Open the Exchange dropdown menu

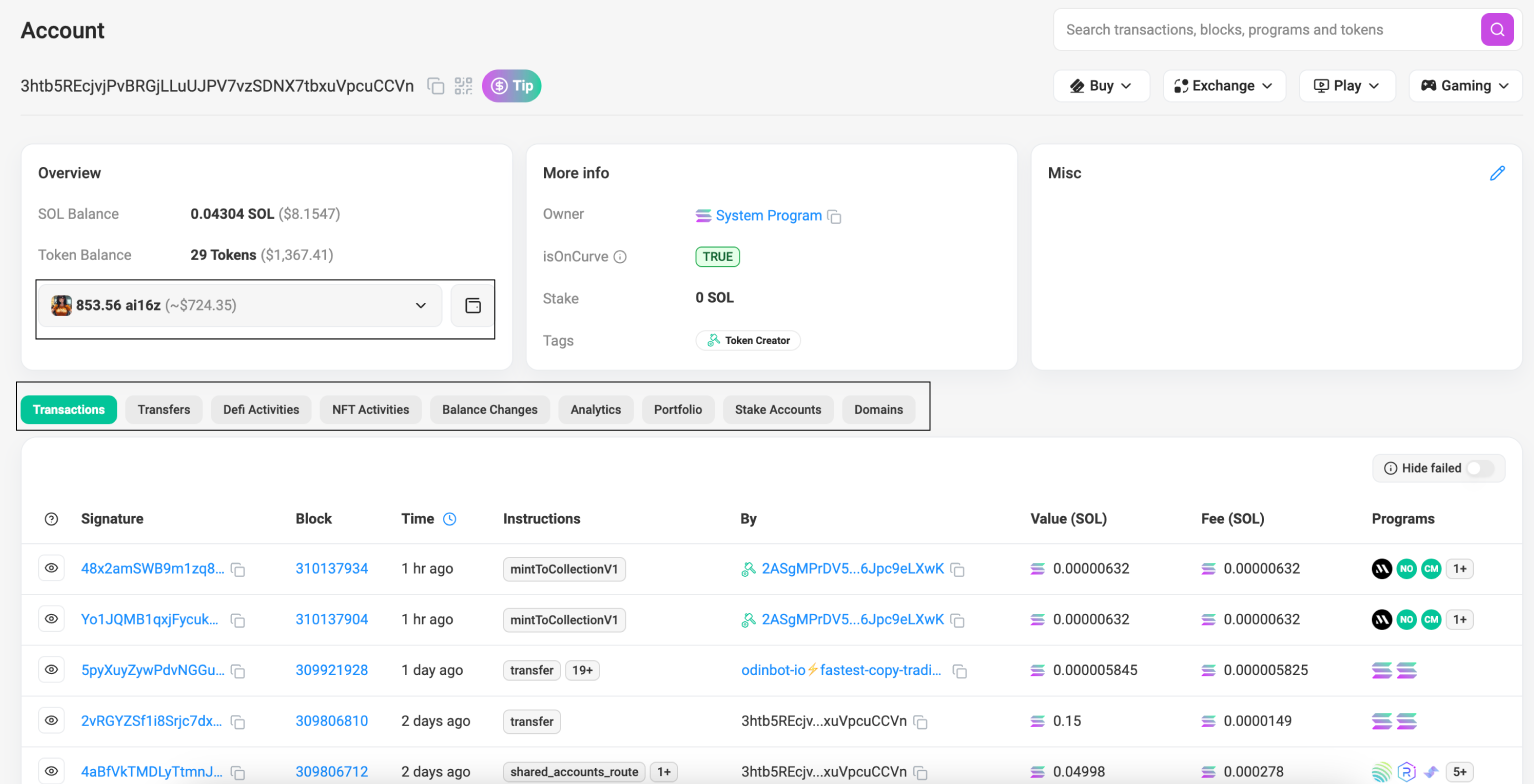point(1224,86)
